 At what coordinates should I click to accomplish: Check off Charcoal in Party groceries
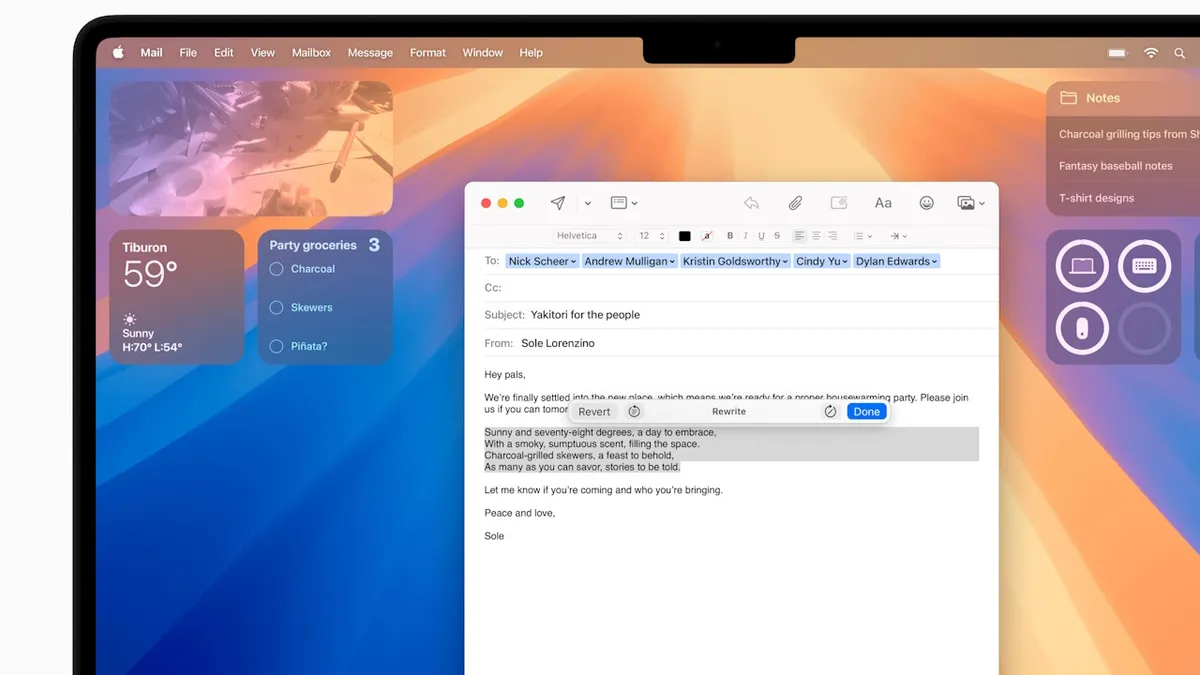point(277,269)
